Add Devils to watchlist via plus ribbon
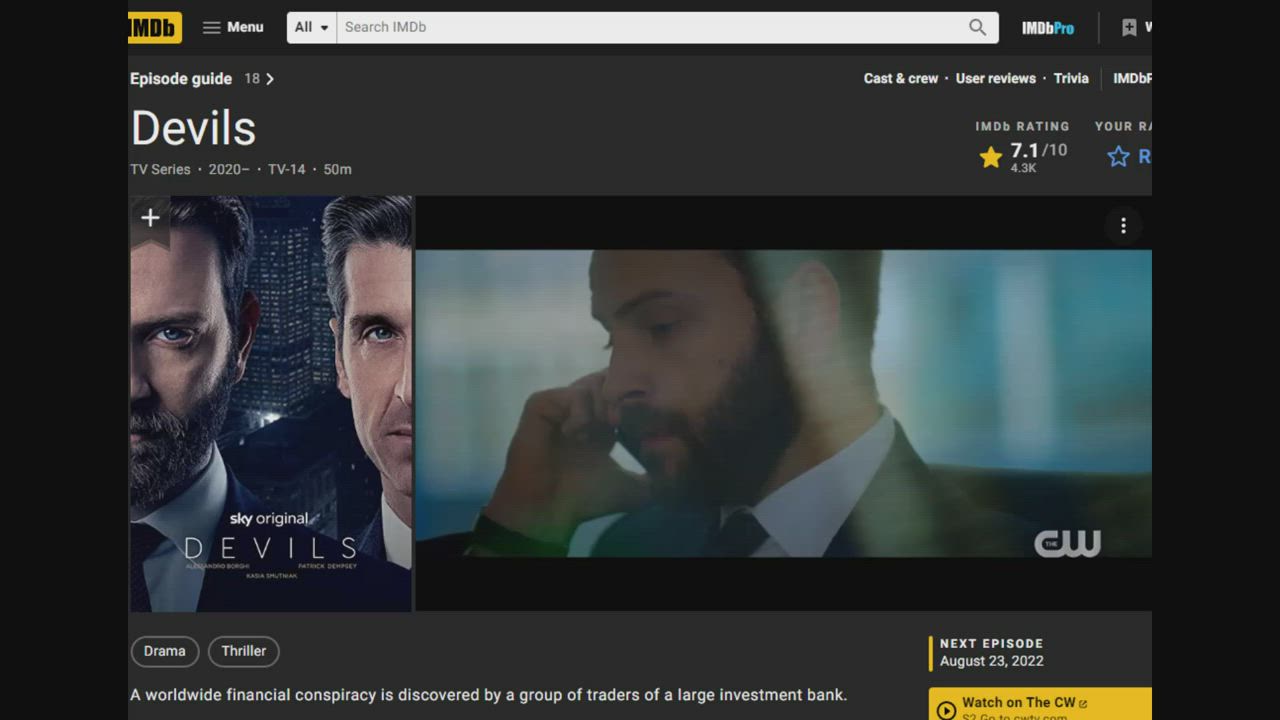This screenshot has width=1280, height=720. [x=150, y=218]
